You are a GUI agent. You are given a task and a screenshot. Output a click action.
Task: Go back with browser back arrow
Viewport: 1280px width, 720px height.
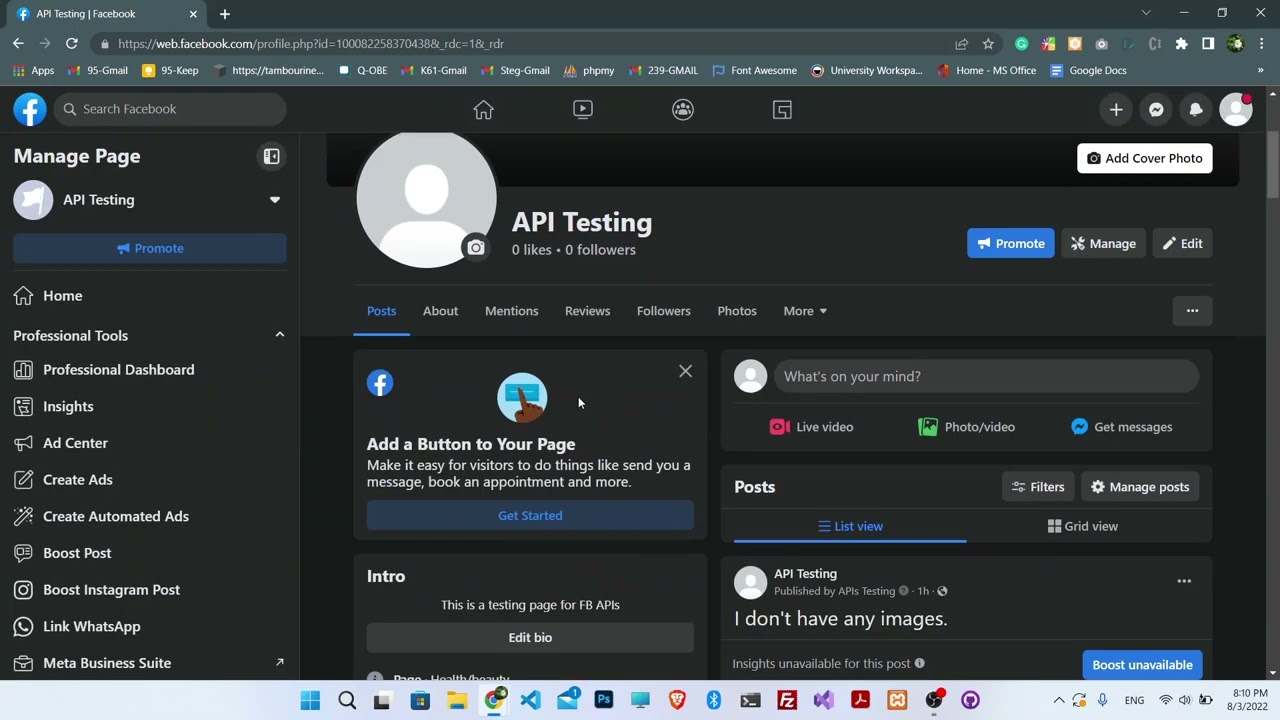tap(18, 44)
